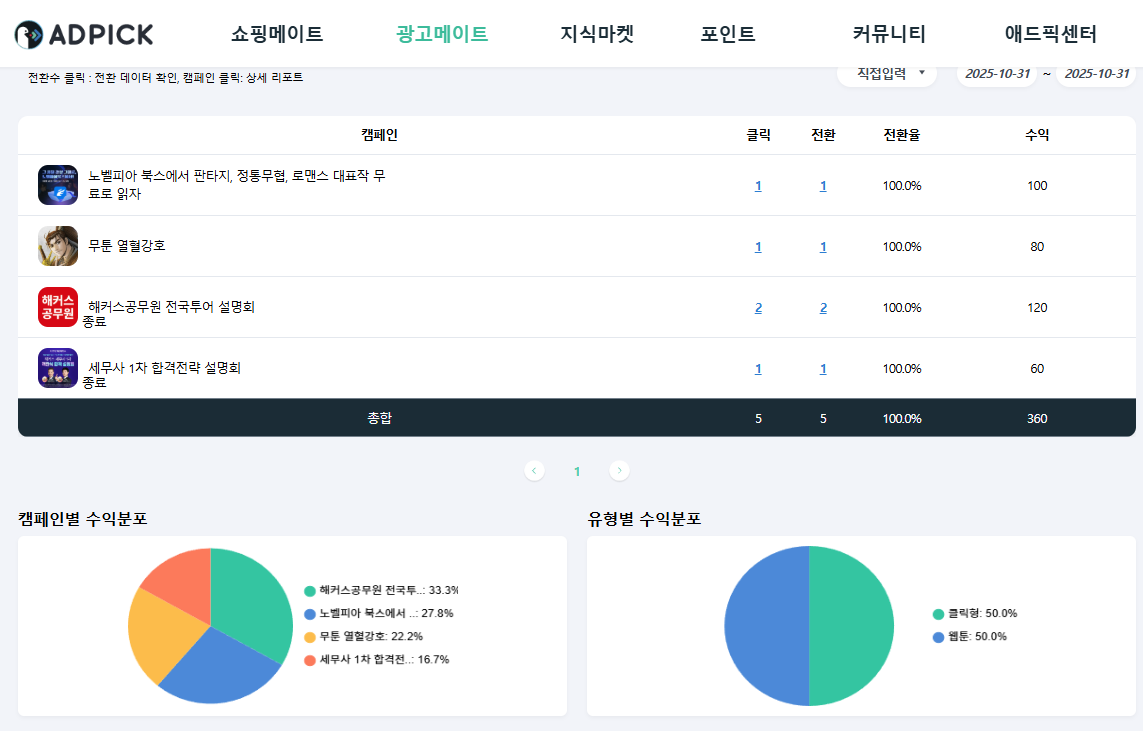Go to next page with right arrow
This screenshot has width=1143, height=731.
tap(619, 470)
